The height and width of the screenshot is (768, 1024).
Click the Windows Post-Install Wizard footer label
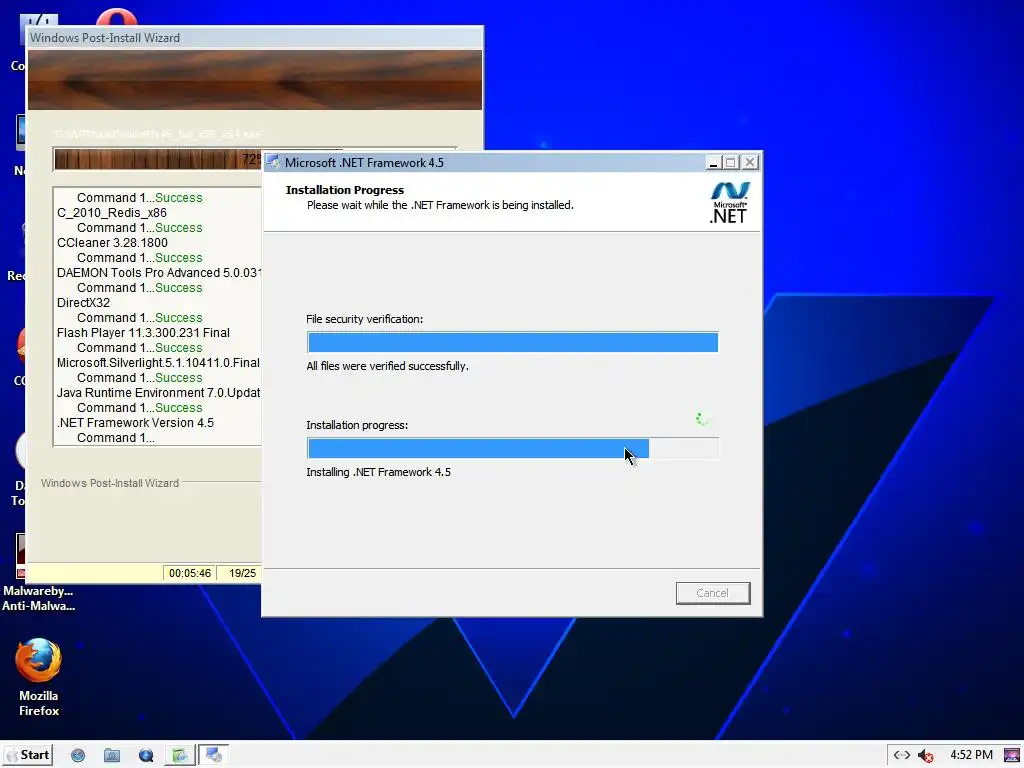(110, 483)
